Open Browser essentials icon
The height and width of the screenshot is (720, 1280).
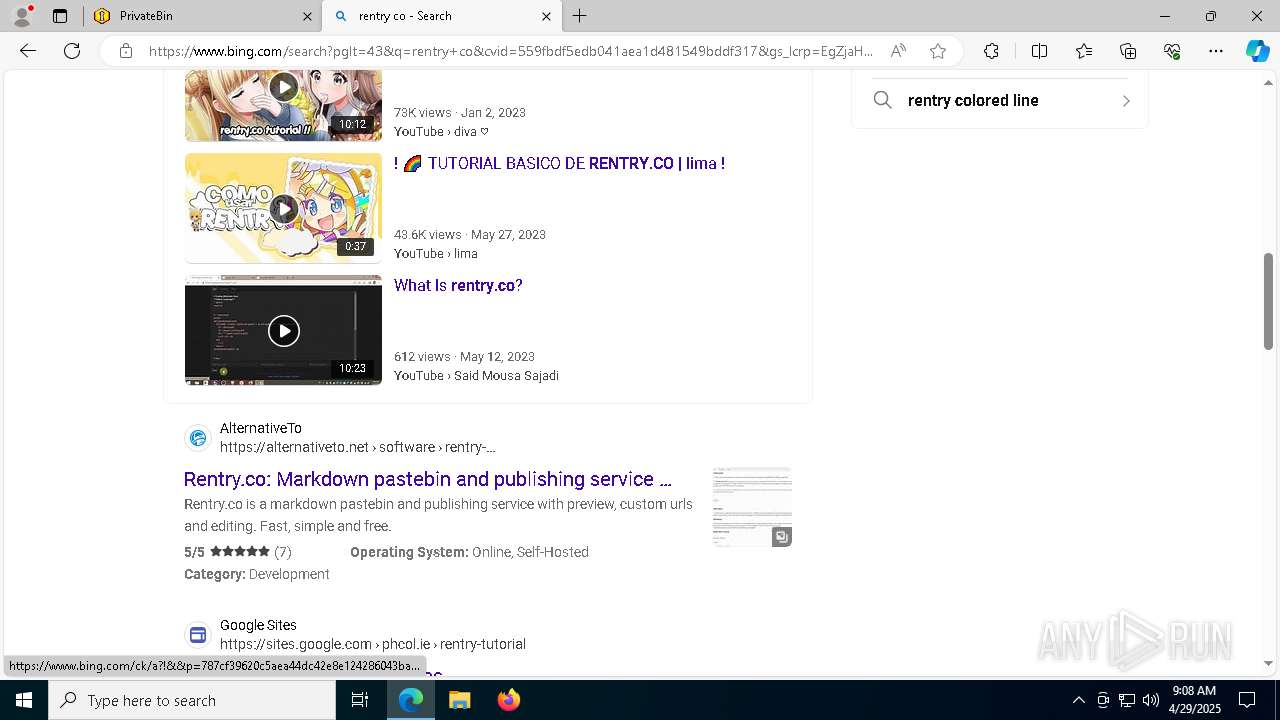click(x=1172, y=51)
